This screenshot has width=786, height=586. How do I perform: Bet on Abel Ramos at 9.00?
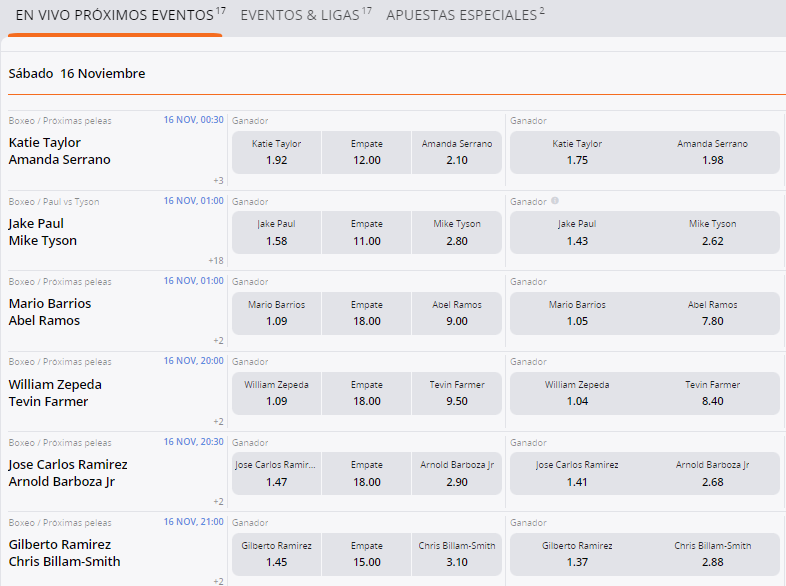coord(456,312)
